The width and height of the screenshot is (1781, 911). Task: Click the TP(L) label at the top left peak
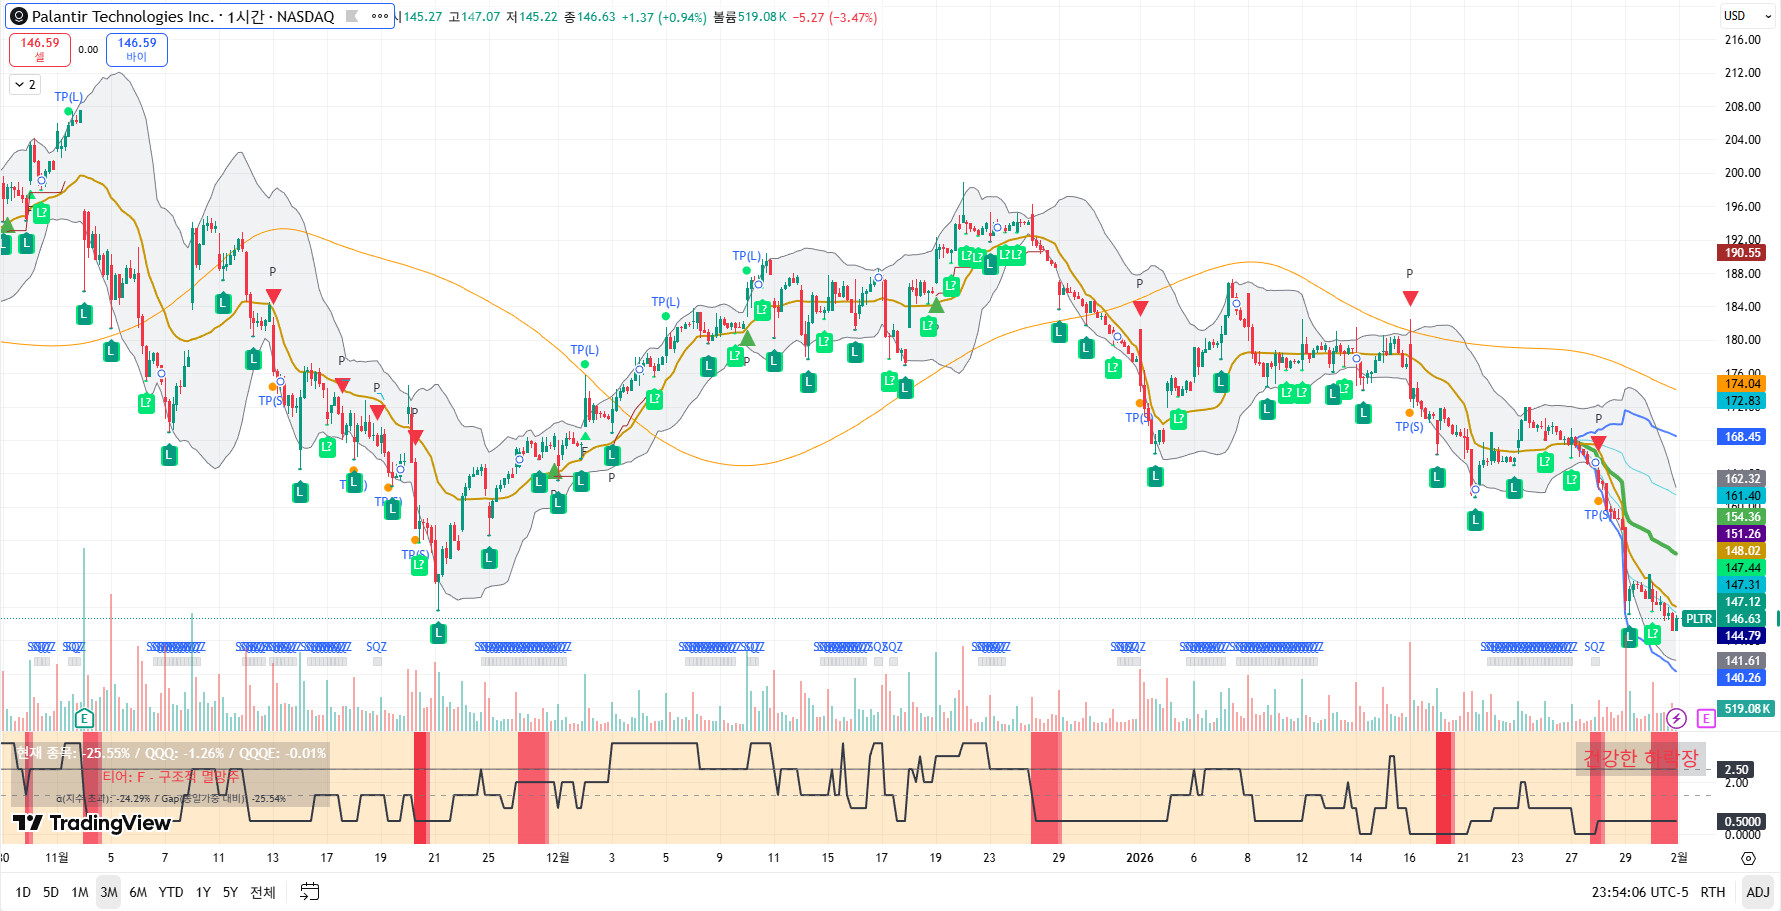68,97
